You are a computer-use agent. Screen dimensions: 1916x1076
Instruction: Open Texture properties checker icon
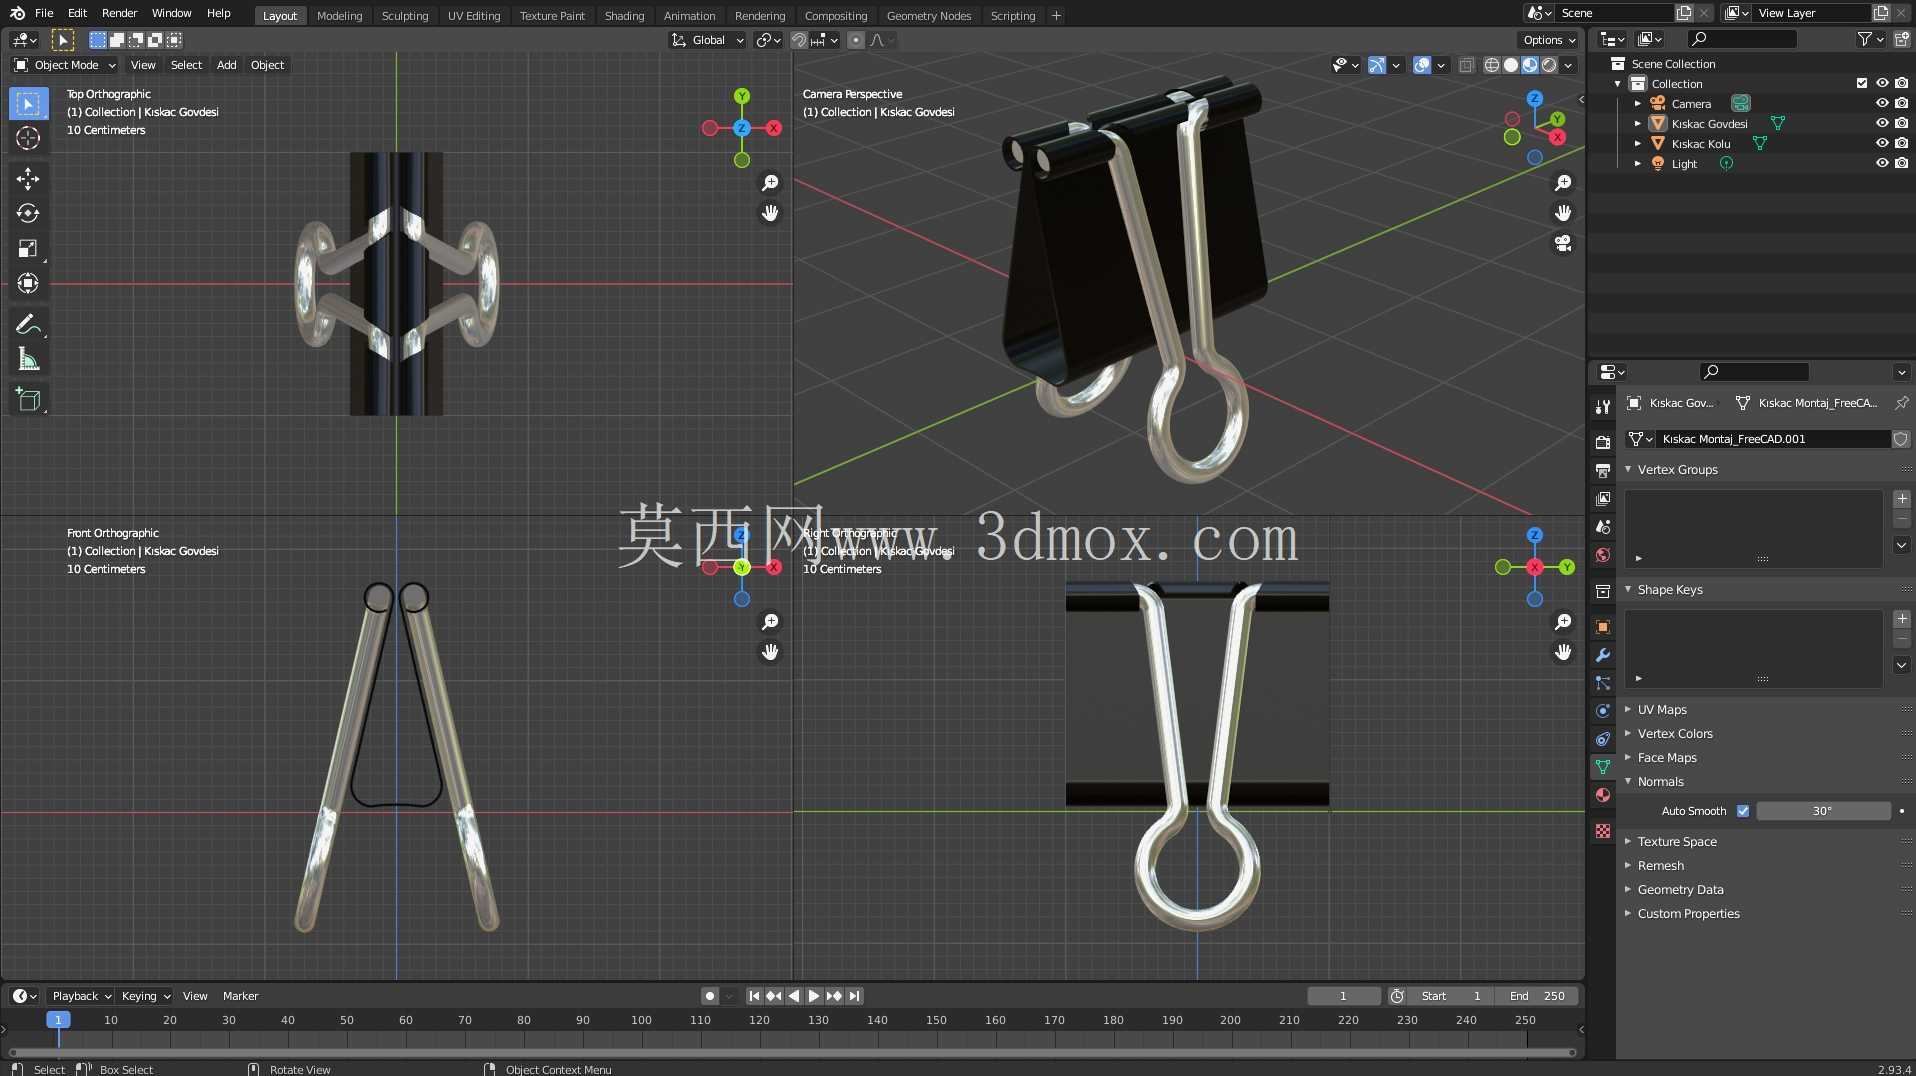(x=1603, y=831)
